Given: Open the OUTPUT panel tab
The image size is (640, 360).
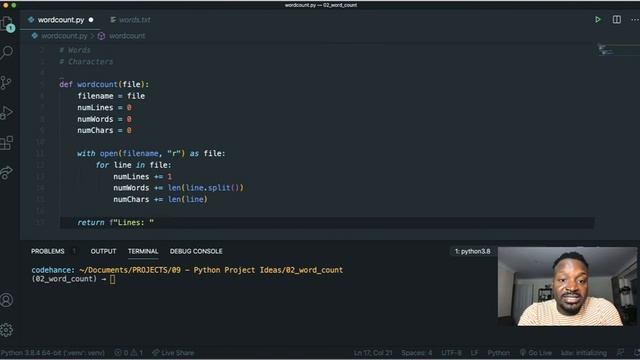Looking at the screenshot, I should point(103,251).
